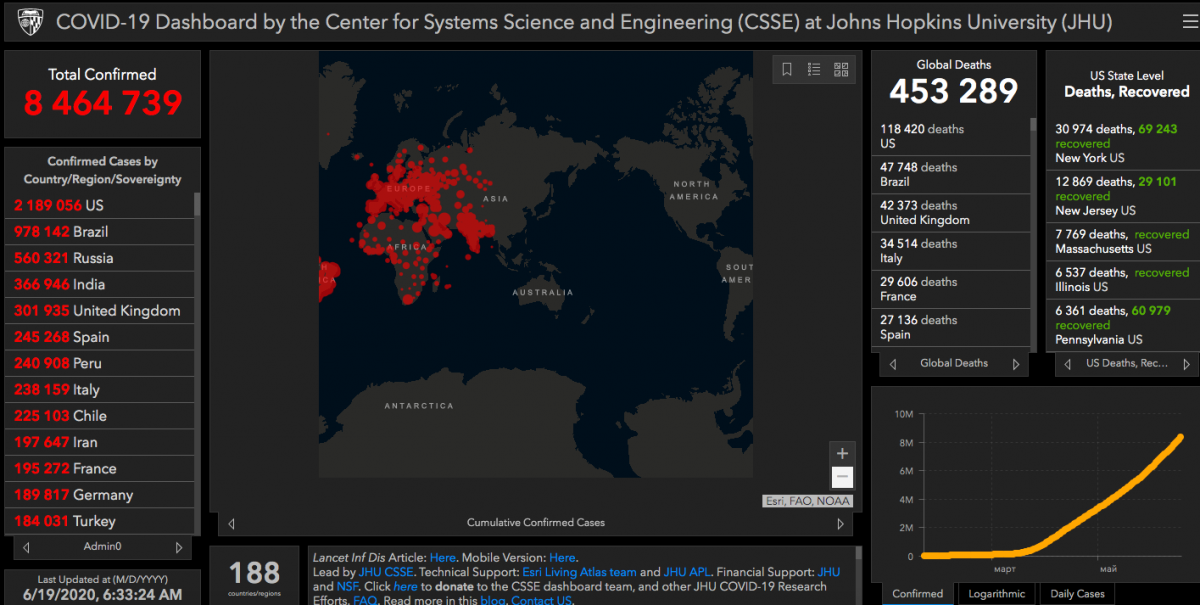The image size is (1200, 605).
Task: Select New Jersey US deaths entry
Action: pyautogui.click(x=1122, y=196)
